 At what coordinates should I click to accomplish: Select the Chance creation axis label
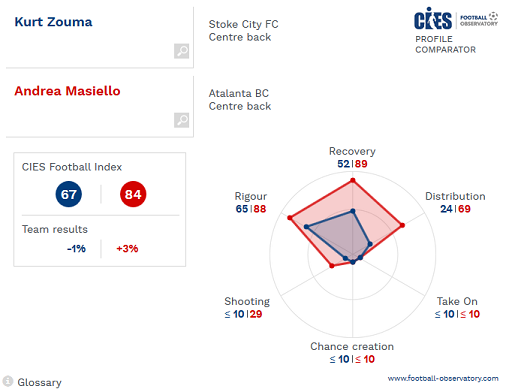[x=352, y=346]
